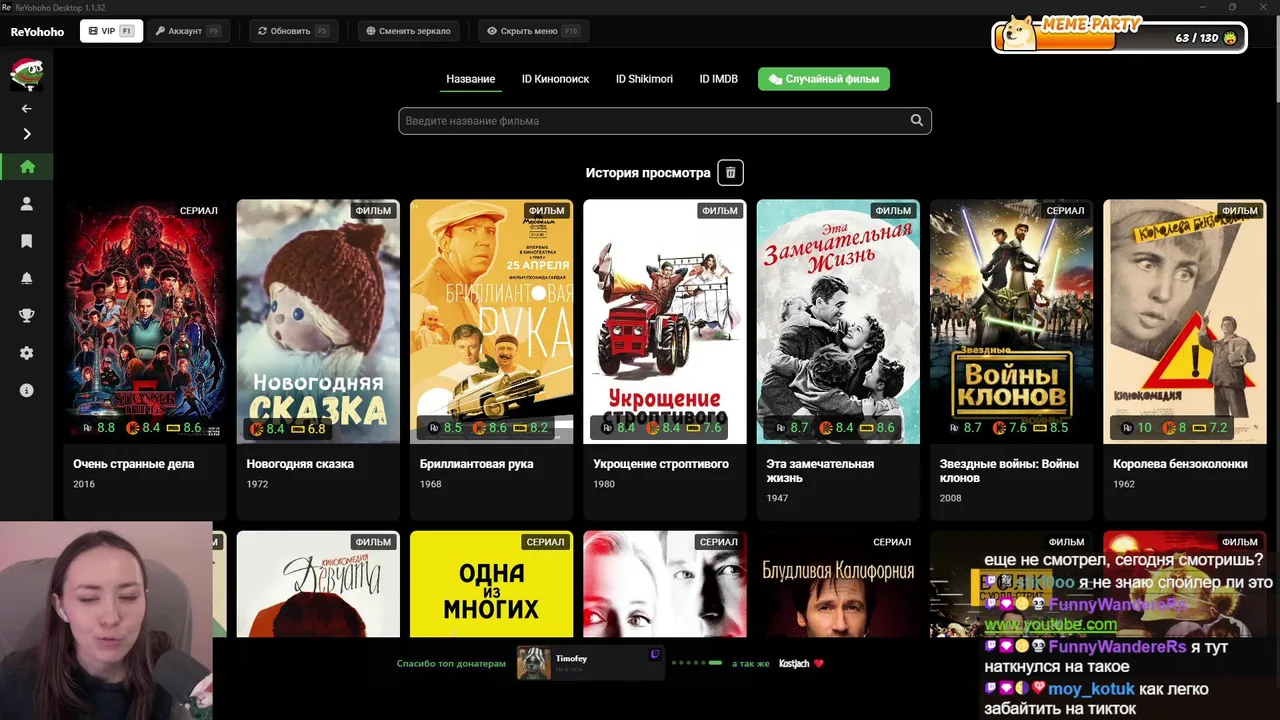1280x720 pixels.
Task: Click the VIP button
Action: click(x=111, y=31)
